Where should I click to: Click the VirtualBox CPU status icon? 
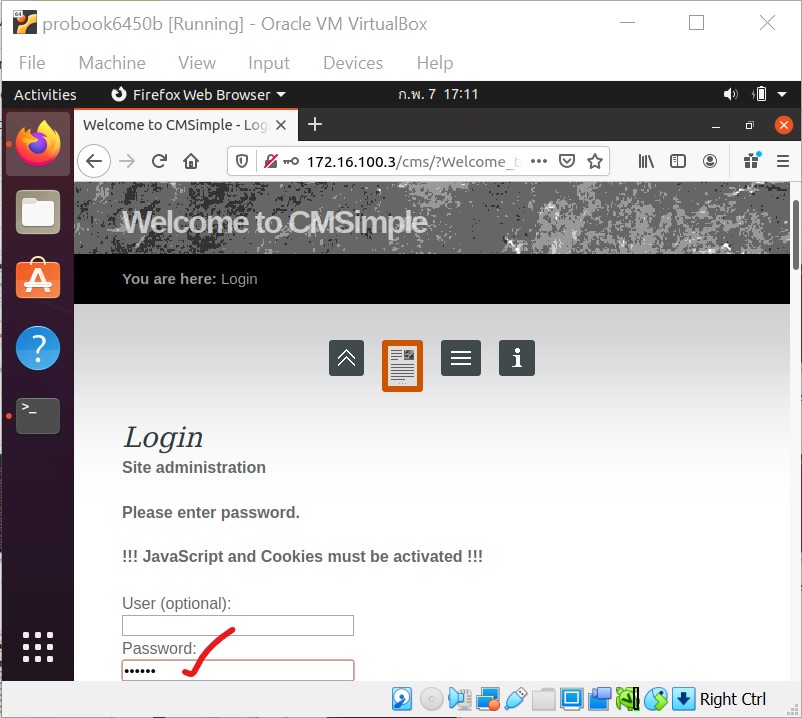pos(628,699)
